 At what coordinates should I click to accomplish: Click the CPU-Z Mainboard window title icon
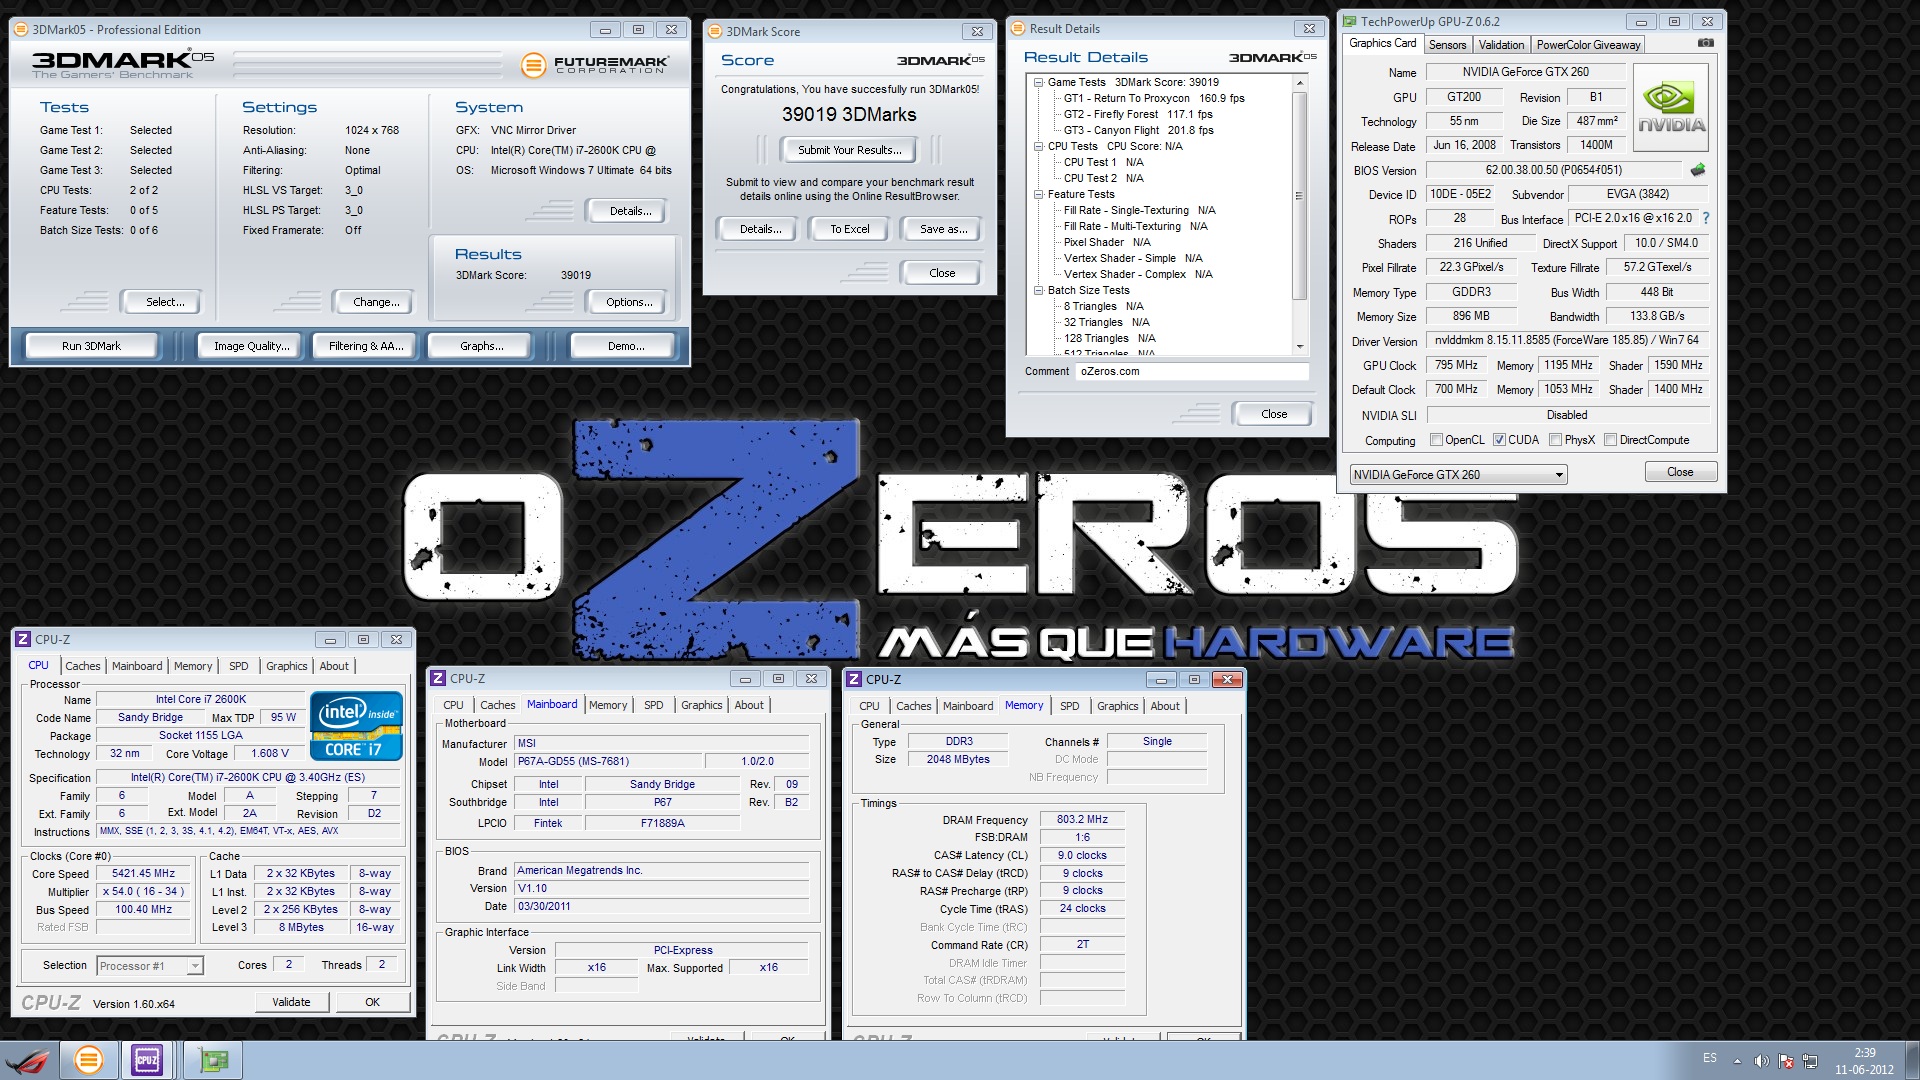(x=438, y=678)
